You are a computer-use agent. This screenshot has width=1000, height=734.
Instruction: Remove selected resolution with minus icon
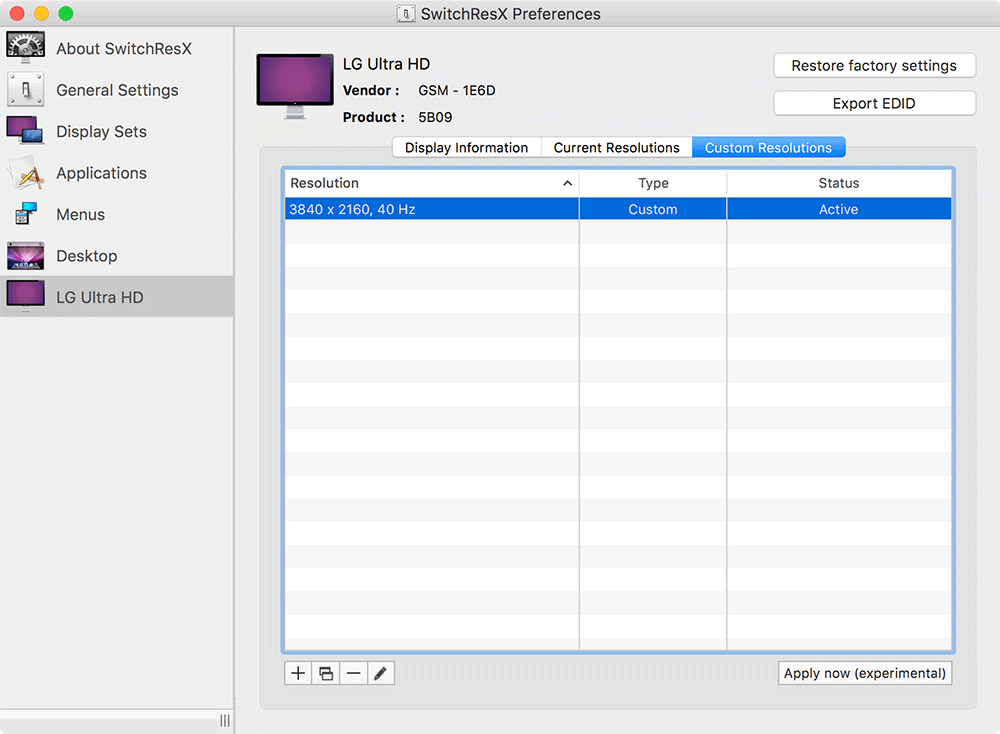[x=353, y=673]
